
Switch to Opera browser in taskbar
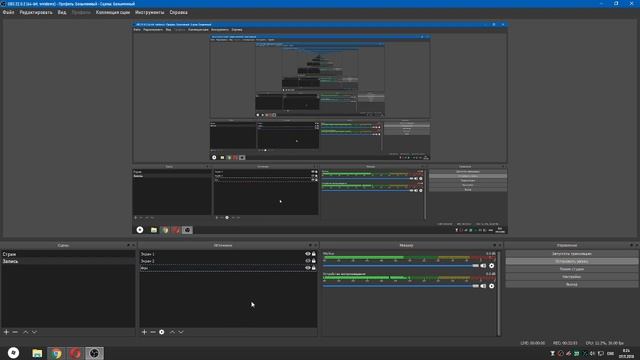pos(75,353)
